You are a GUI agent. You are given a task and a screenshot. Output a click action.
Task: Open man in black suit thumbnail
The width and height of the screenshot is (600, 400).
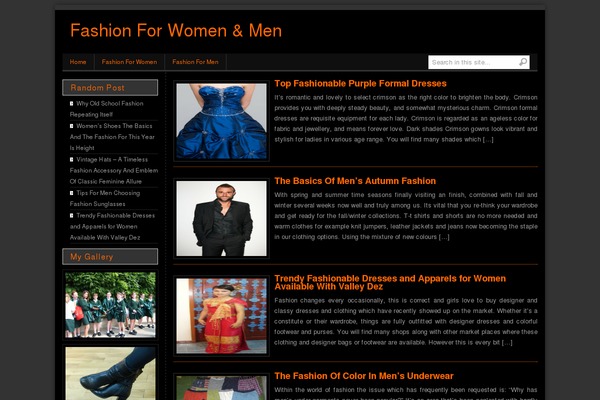(x=221, y=218)
